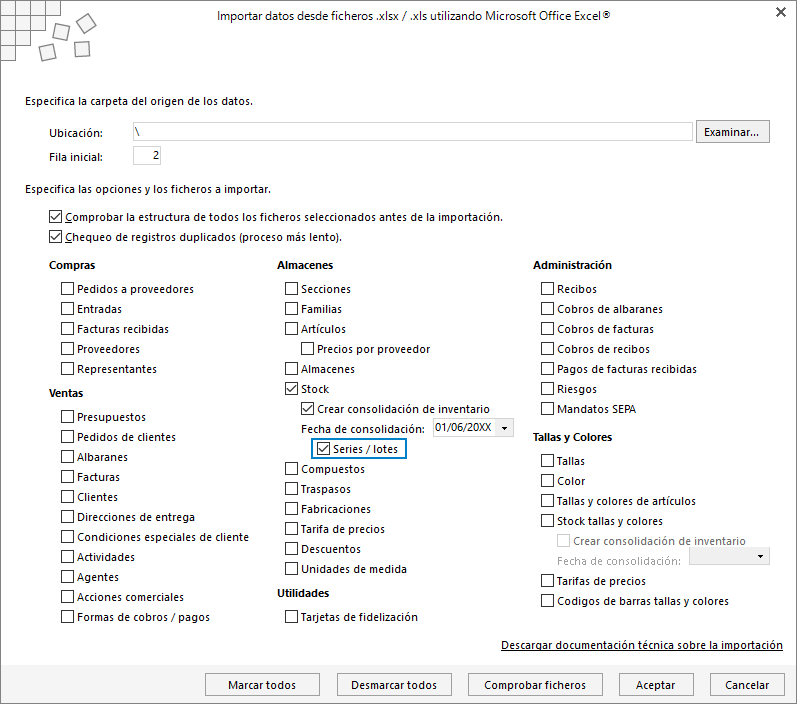Check the Actividades option

pyautogui.click(x=68, y=557)
